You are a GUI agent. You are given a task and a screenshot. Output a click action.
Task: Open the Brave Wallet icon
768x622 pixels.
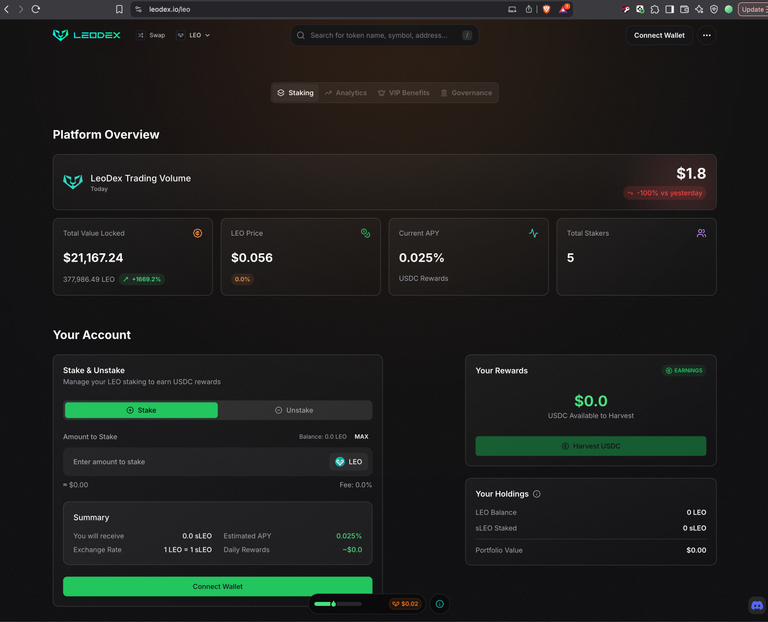[x=685, y=9]
